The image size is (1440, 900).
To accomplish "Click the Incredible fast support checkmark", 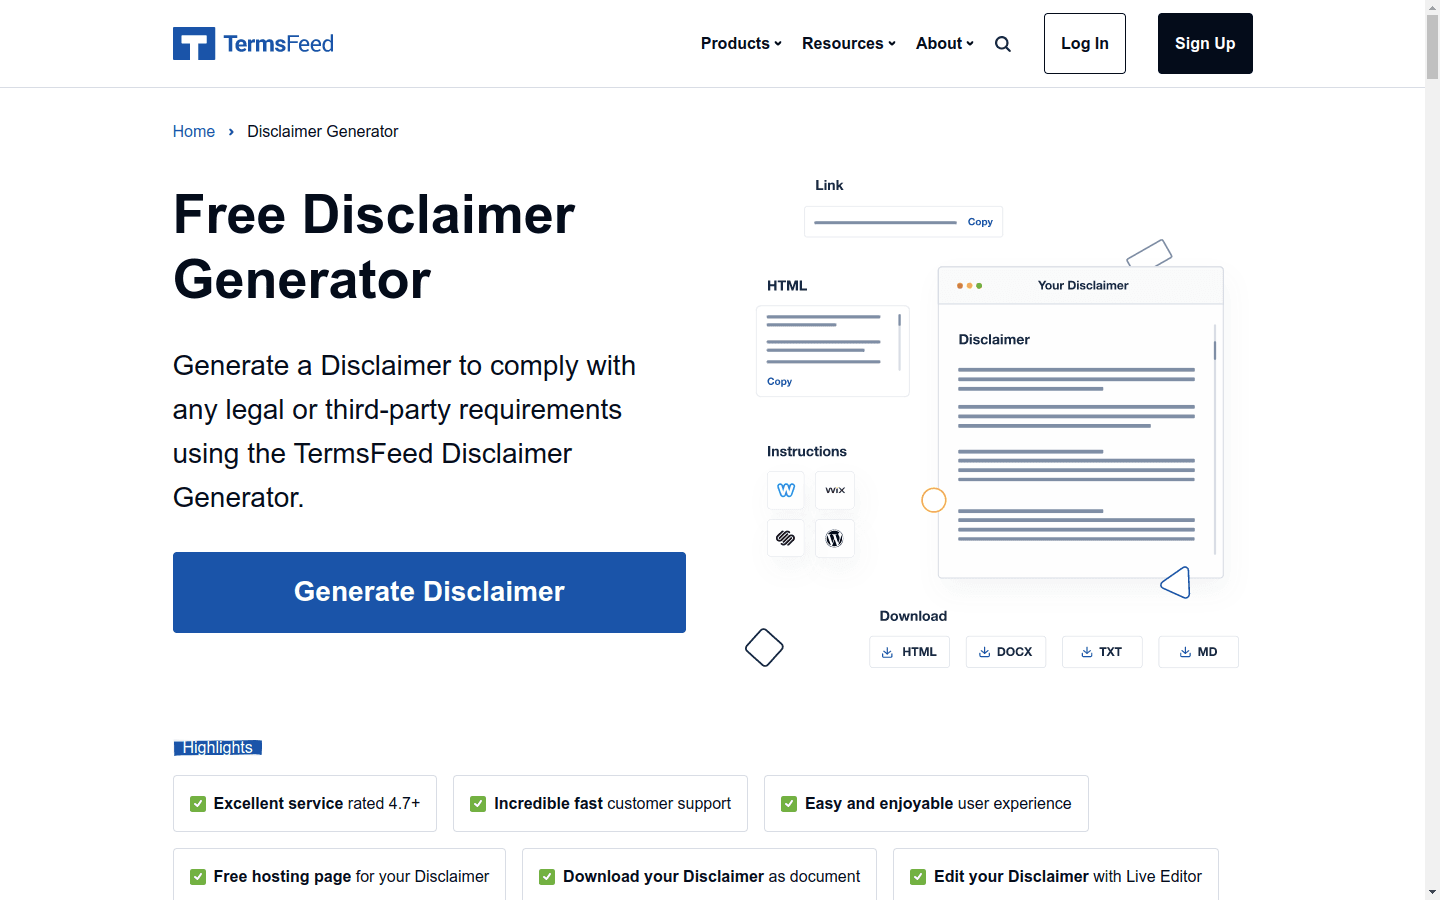I will 478,803.
